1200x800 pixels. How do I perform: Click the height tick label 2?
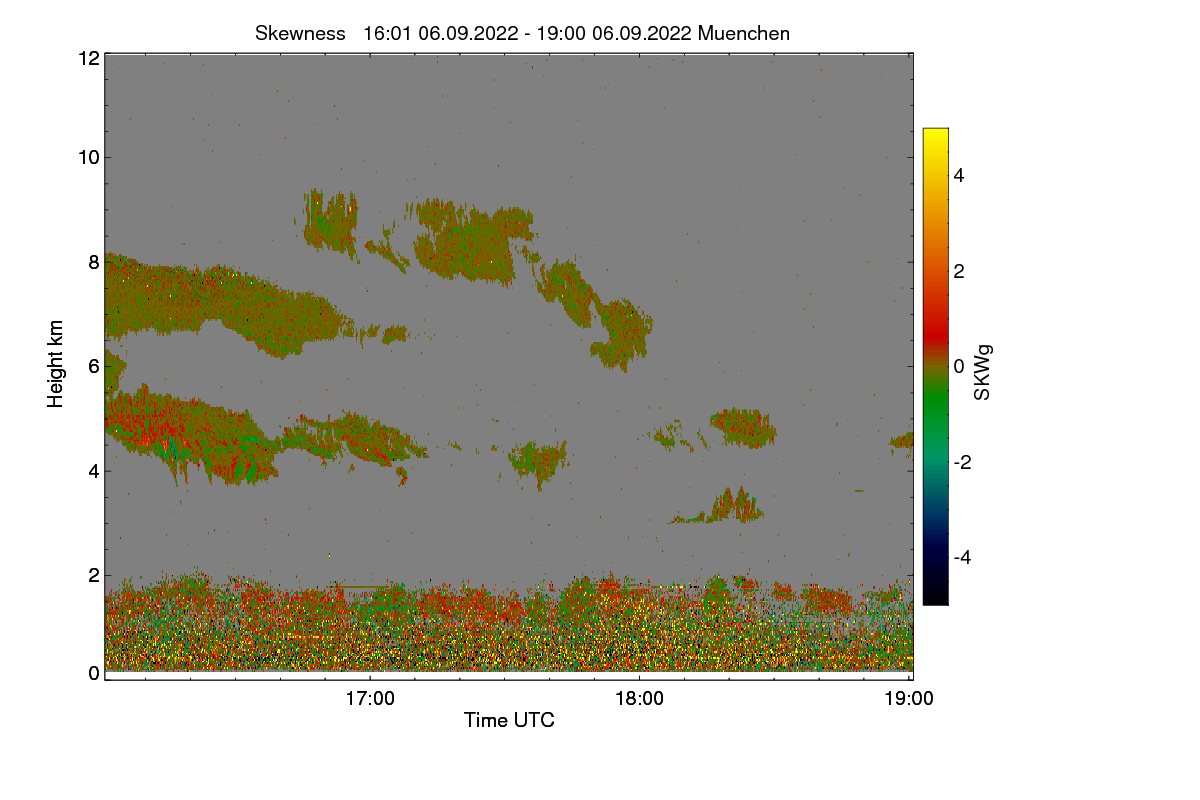coord(94,575)
